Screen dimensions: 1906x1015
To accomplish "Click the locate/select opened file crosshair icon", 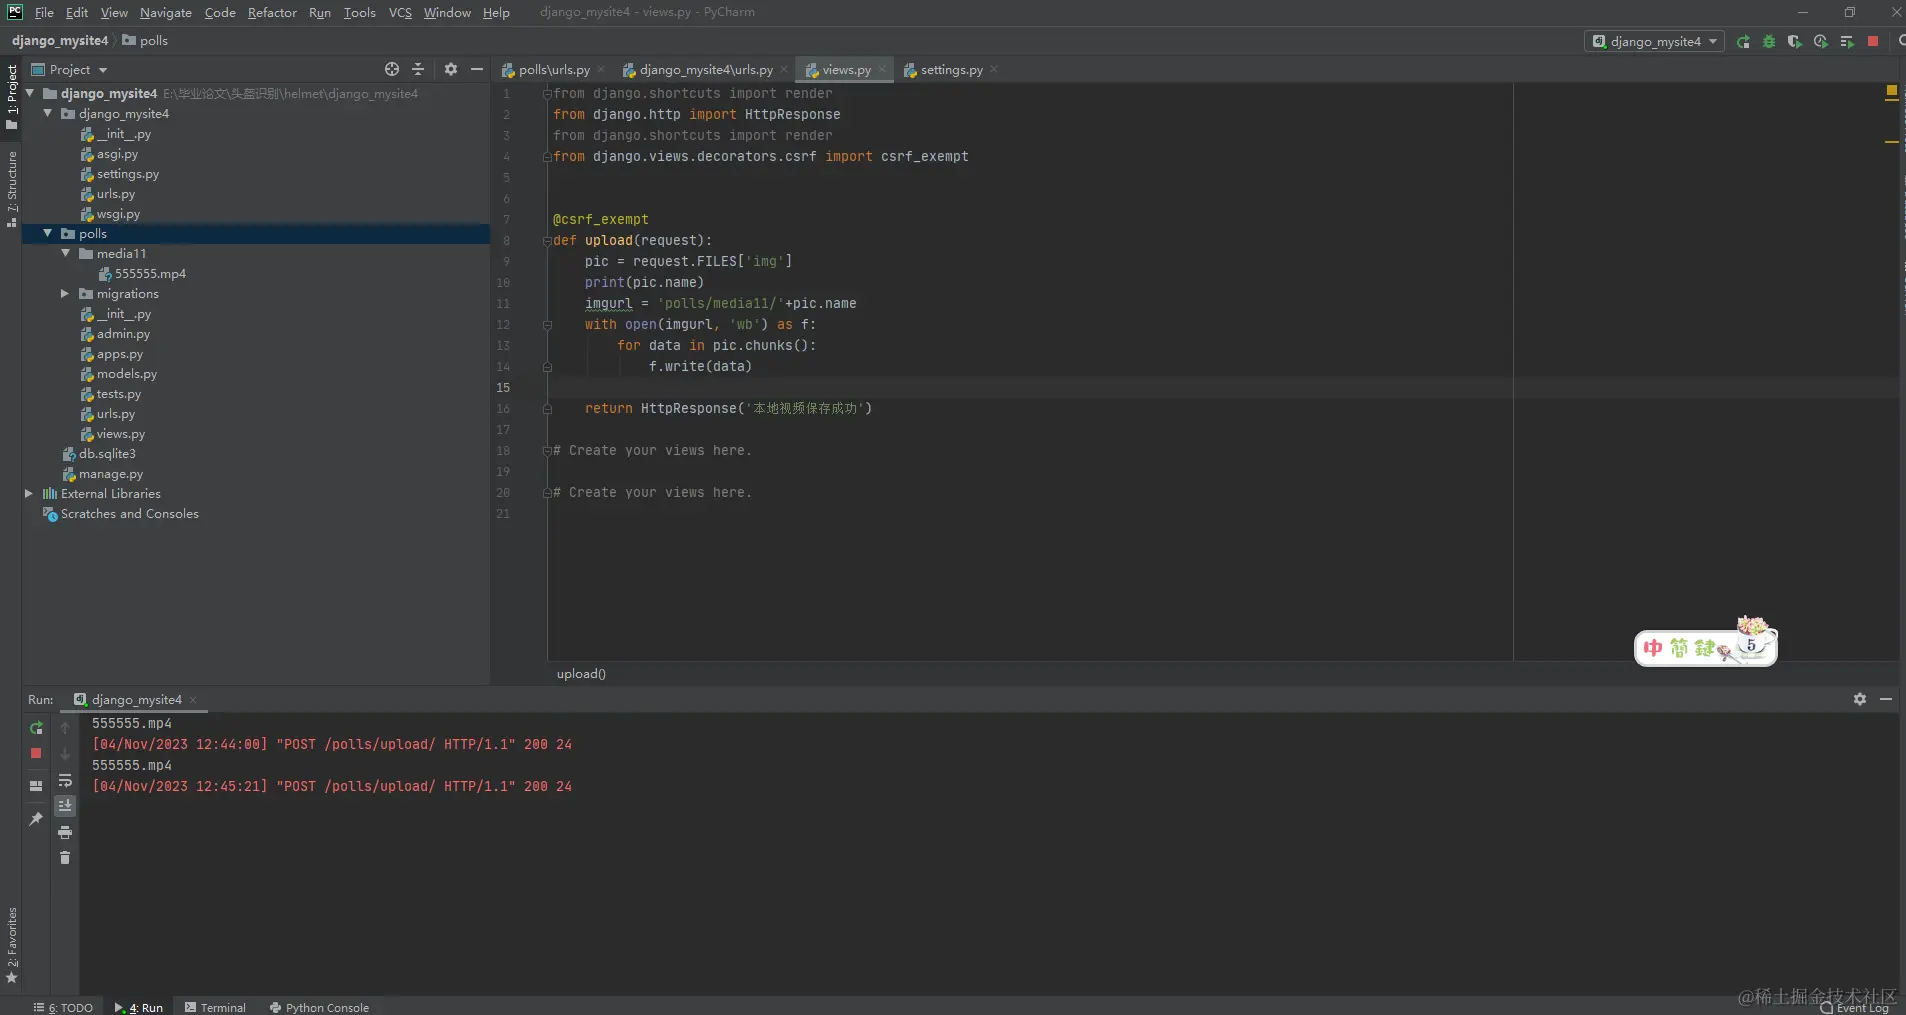I will pyautogui.click(x=392, y=69).
